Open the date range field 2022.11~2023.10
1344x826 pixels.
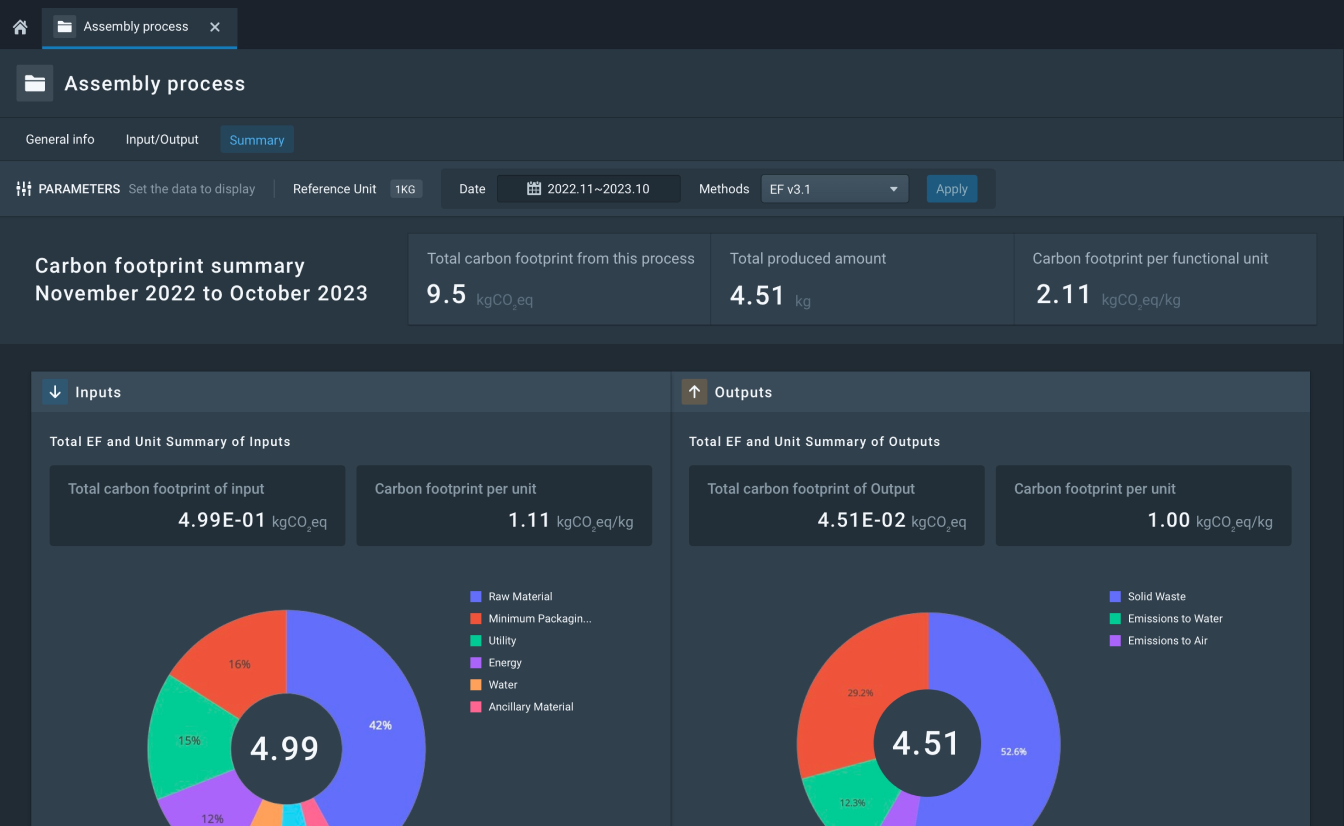tap(589, 189)
